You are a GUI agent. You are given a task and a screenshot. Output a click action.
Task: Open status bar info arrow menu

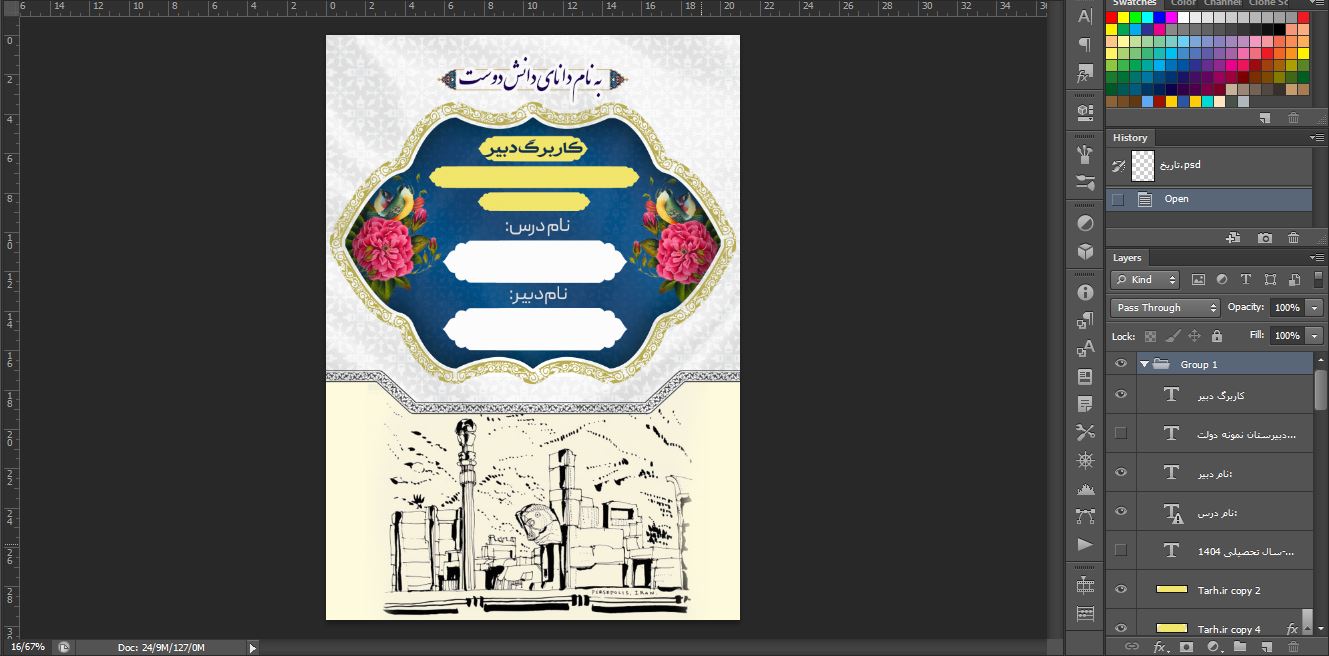tap(253, 648)
